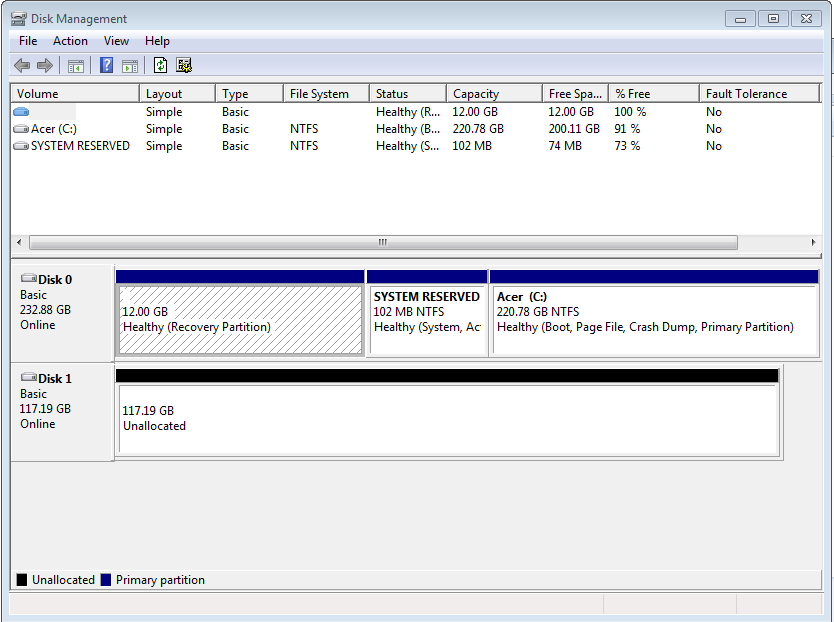Minimize the Disk Management window

pos(740,19)
